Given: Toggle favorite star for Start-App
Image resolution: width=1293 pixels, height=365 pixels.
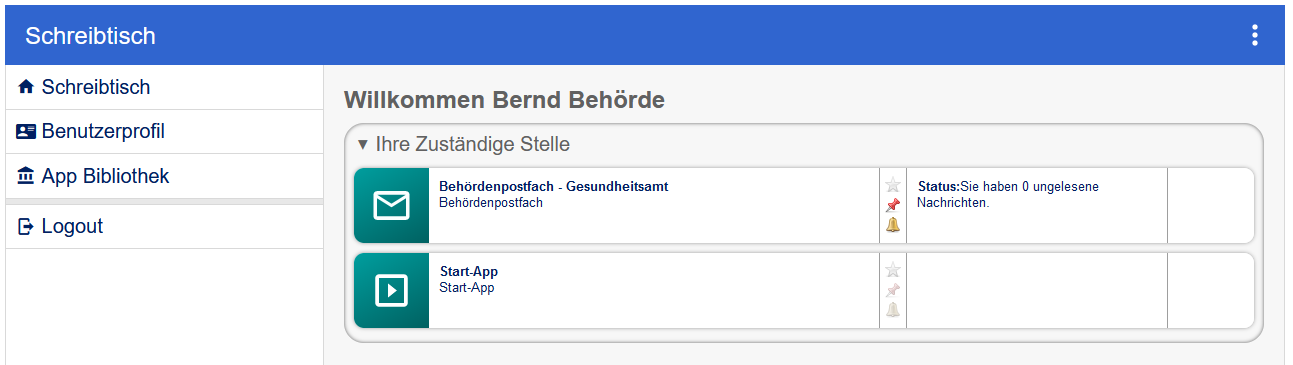Looking at the screenshot, I should click(x=893, y=270).
